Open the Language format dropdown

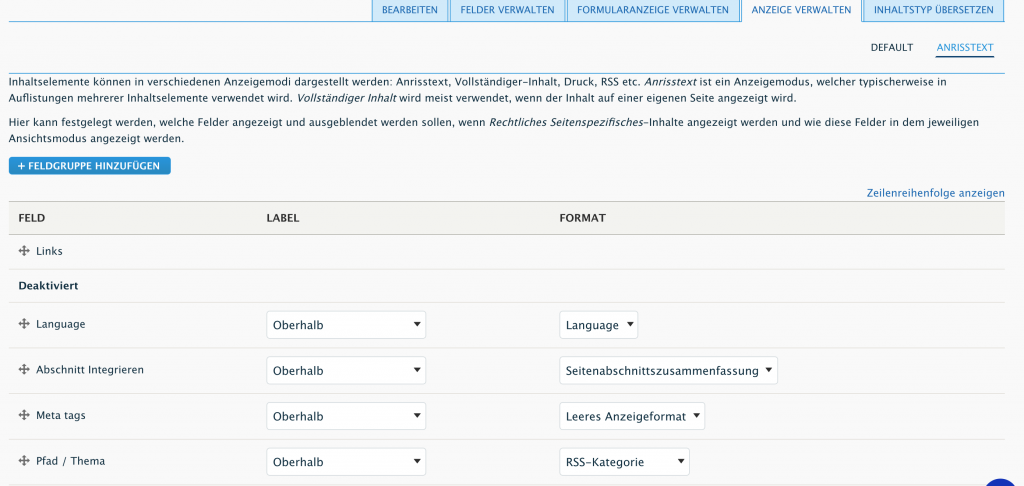(x=598, y=325)
